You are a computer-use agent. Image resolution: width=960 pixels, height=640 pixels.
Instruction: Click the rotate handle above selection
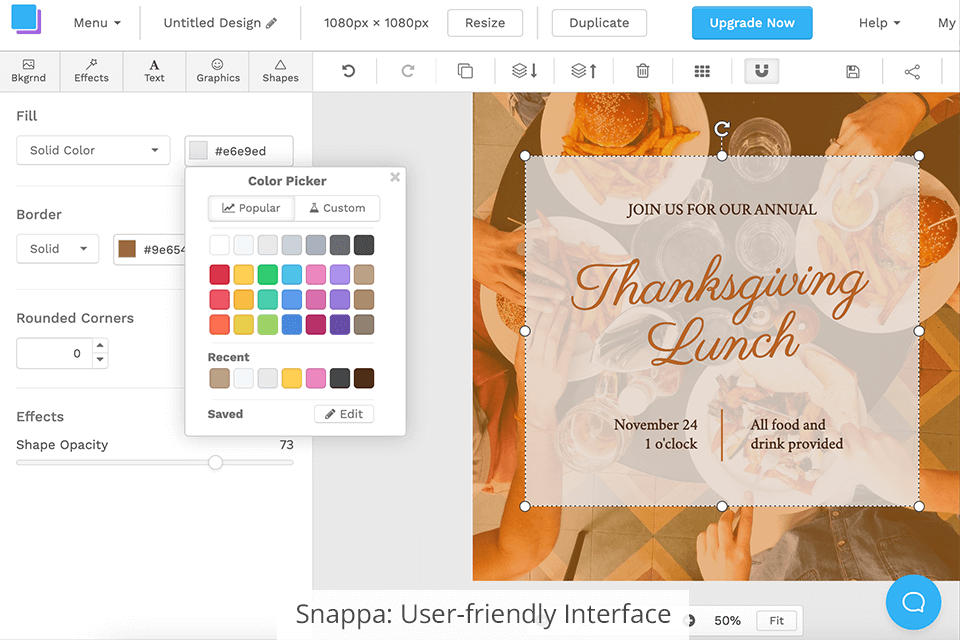tap(722, 129)
